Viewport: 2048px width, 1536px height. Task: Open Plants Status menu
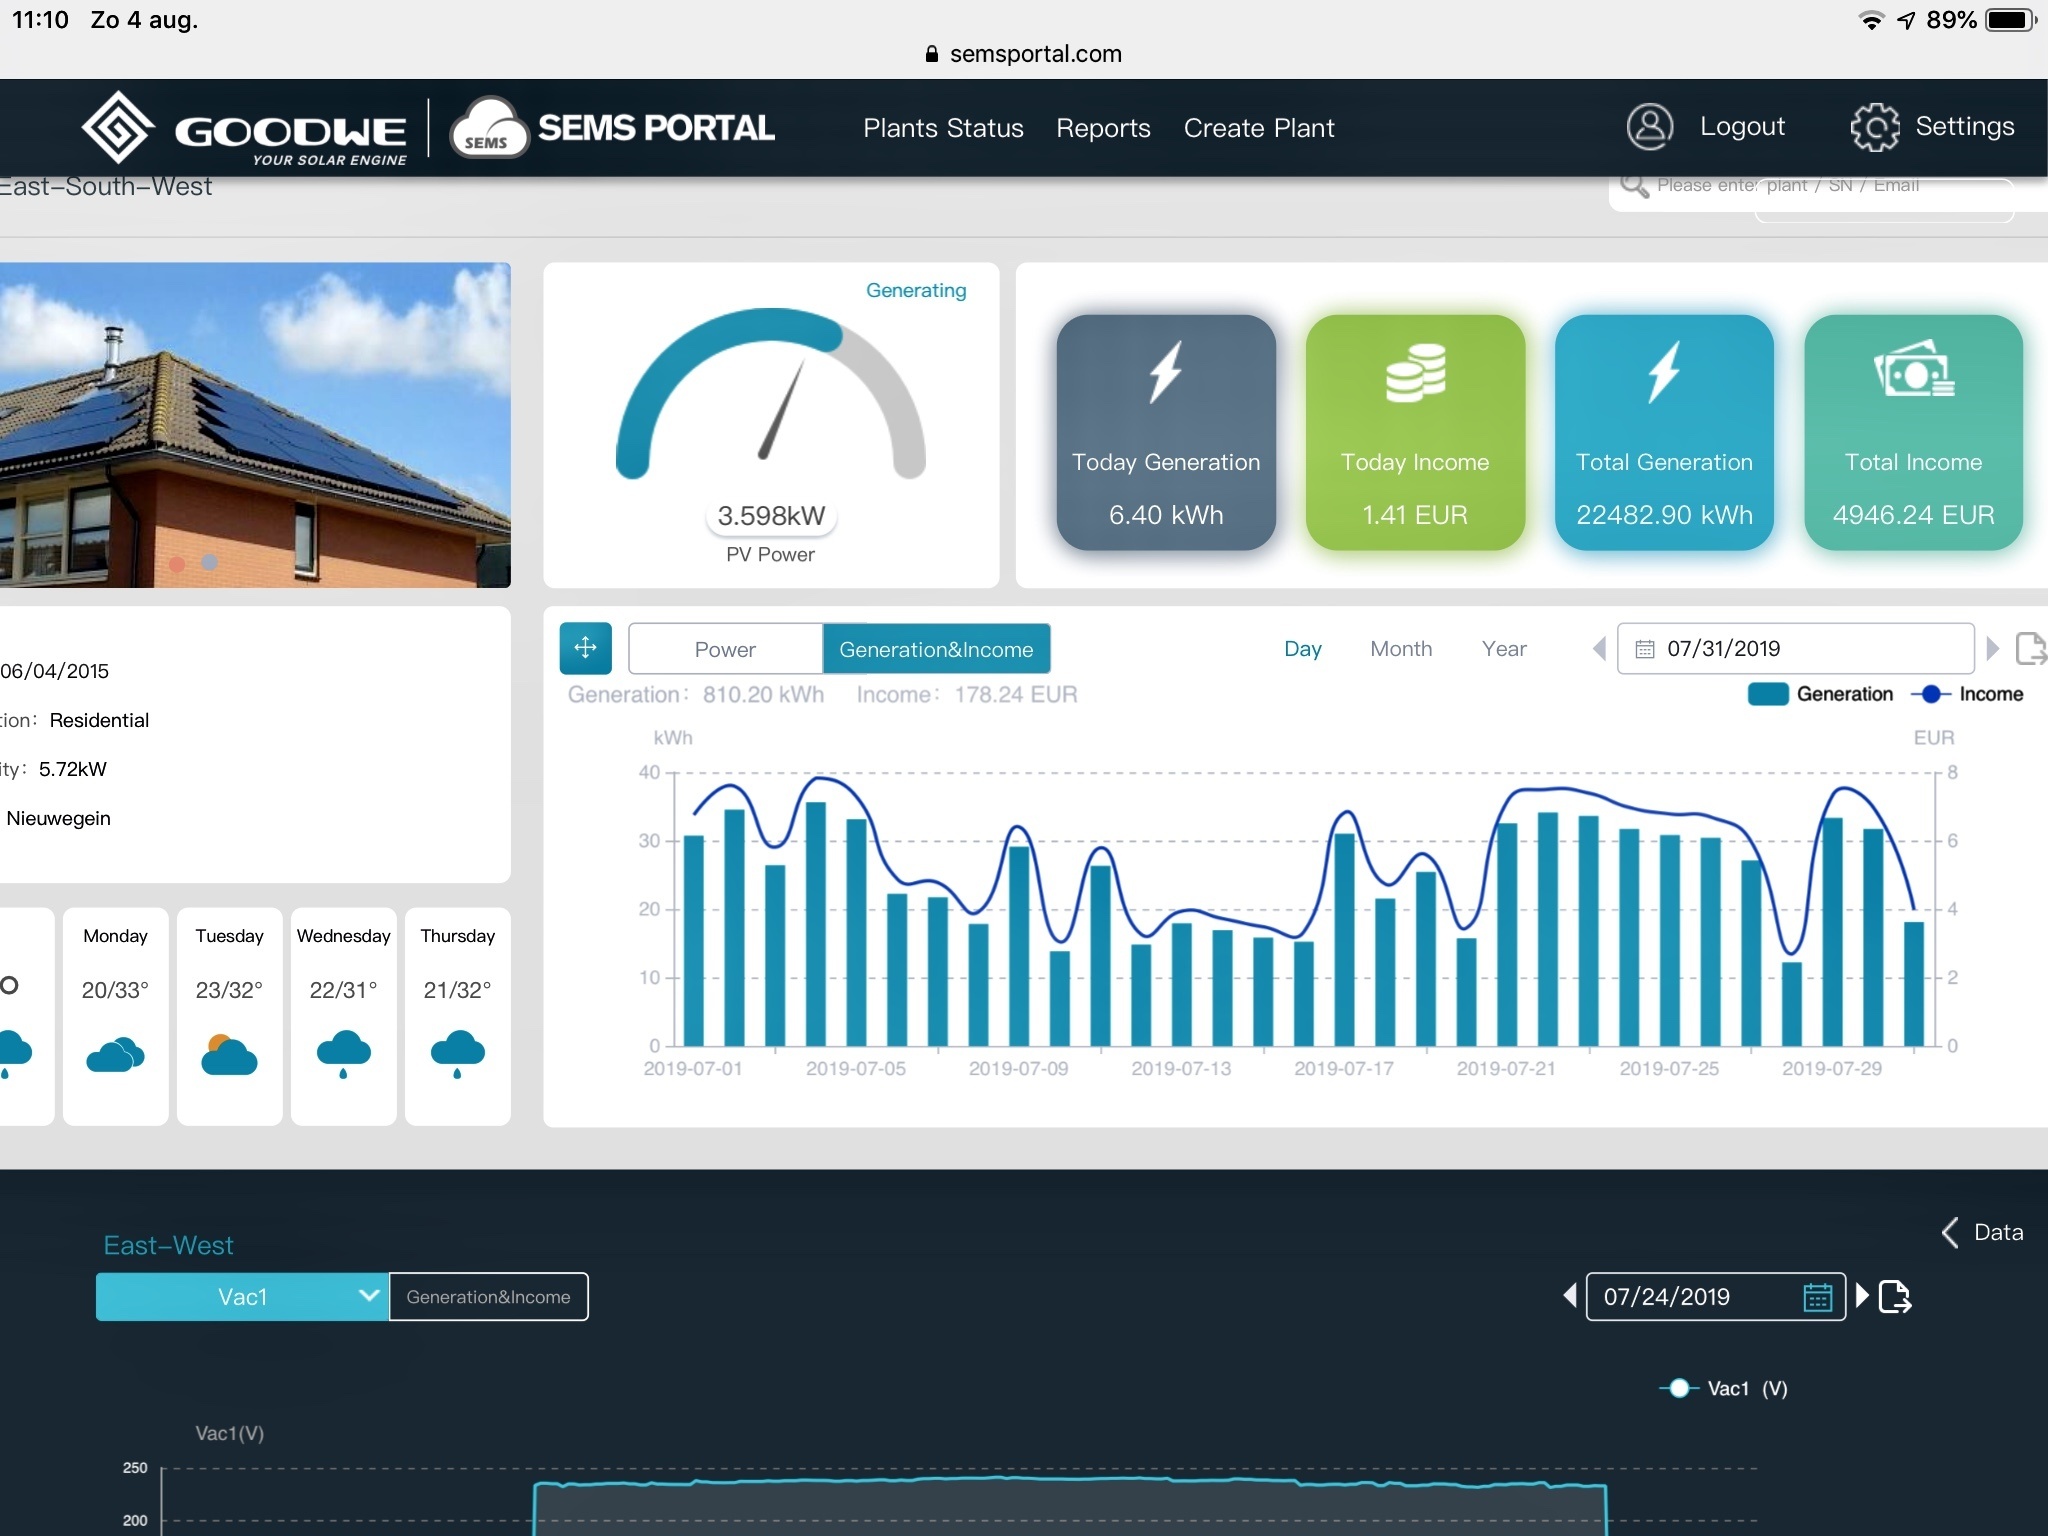coord(943,128)
